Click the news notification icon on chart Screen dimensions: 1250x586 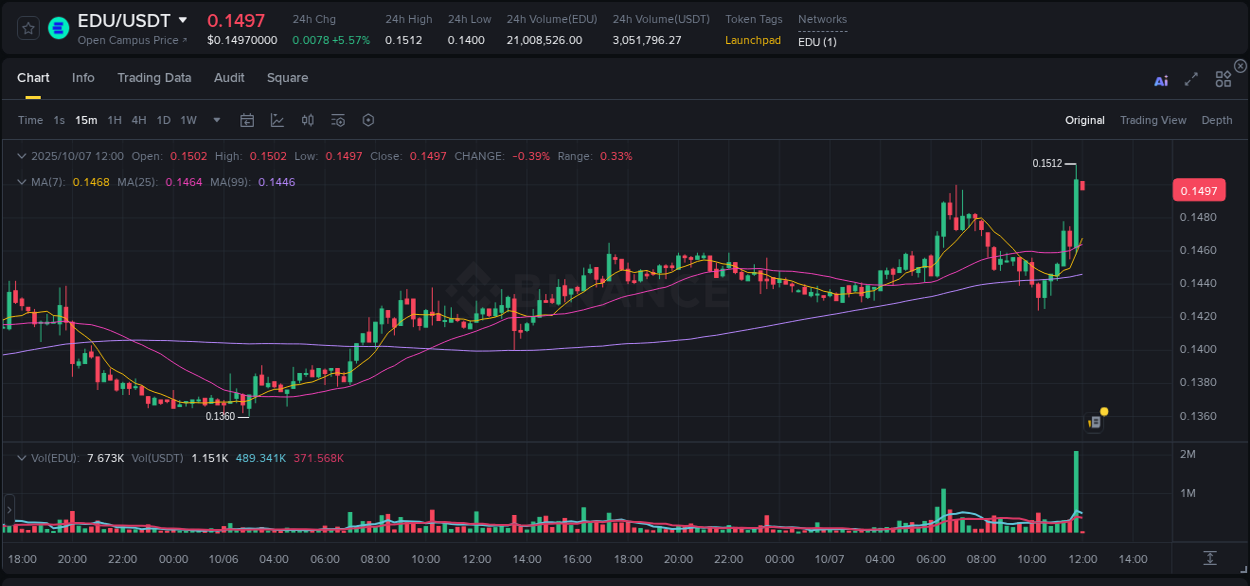pyautogui.click(x=1094, y=421)
